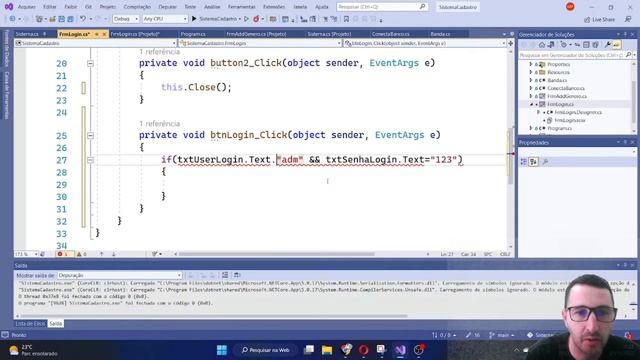Switch to the Lista de Erros tab
Image resolution: width=640 pixels, height=360 pixels.
30,323
